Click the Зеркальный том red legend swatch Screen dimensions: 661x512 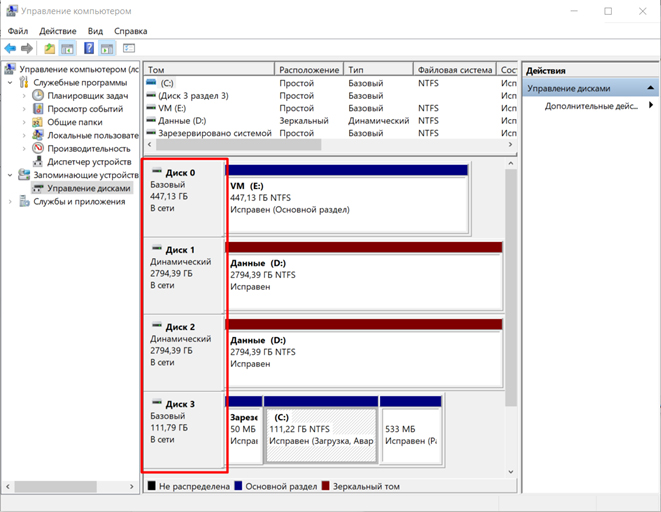[x=325, y=486]
